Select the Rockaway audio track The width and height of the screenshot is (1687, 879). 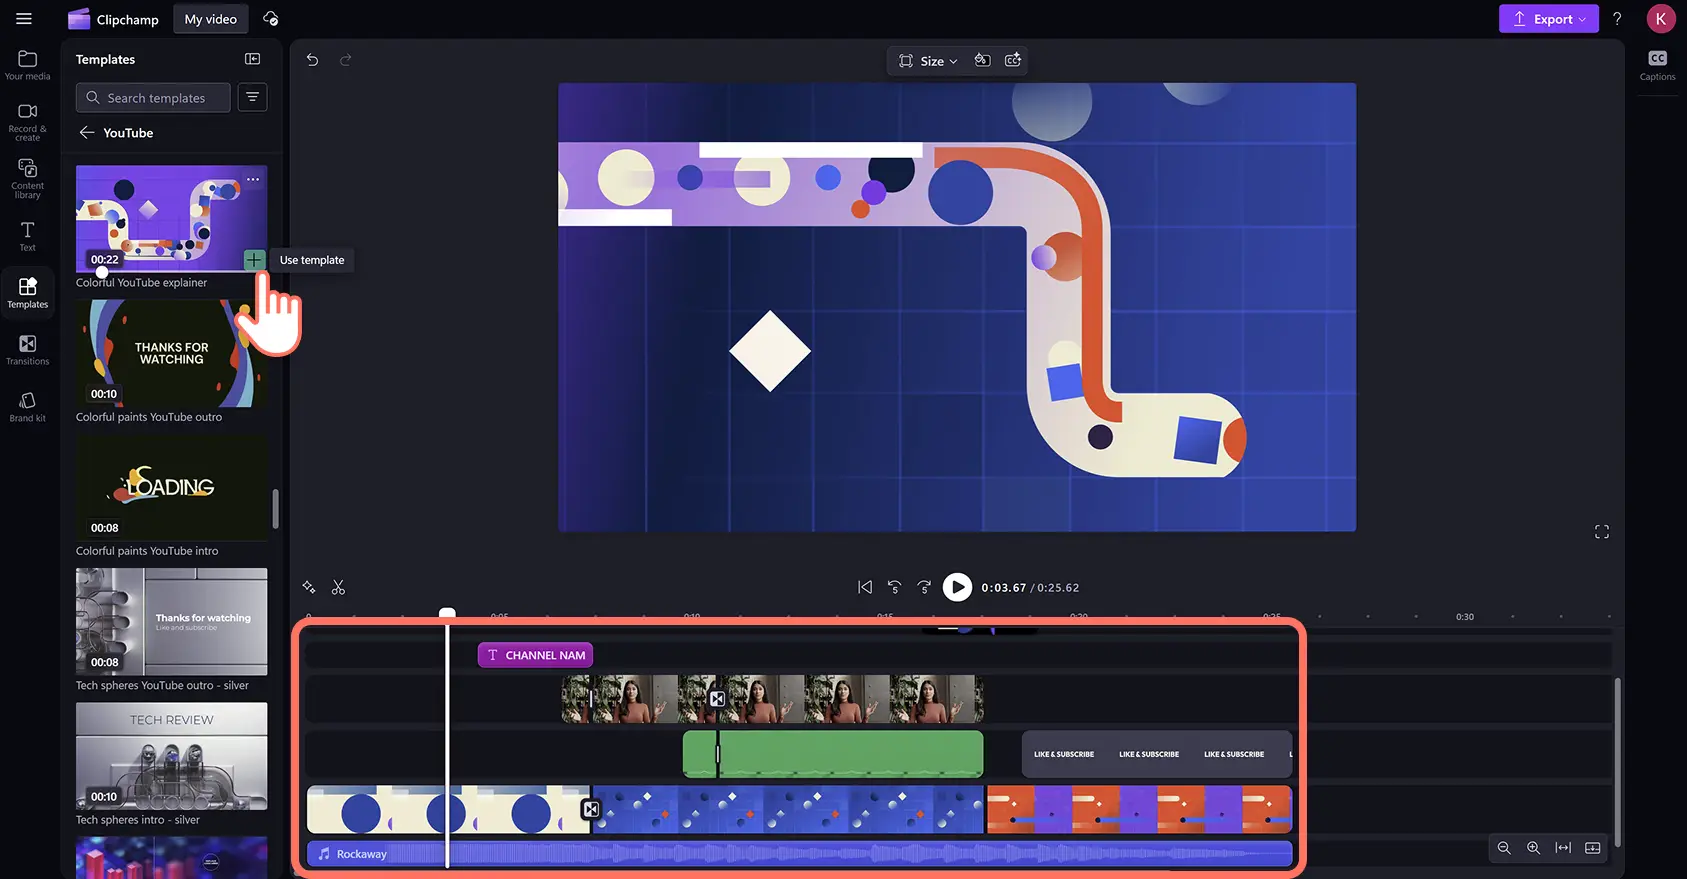(800, 853)
